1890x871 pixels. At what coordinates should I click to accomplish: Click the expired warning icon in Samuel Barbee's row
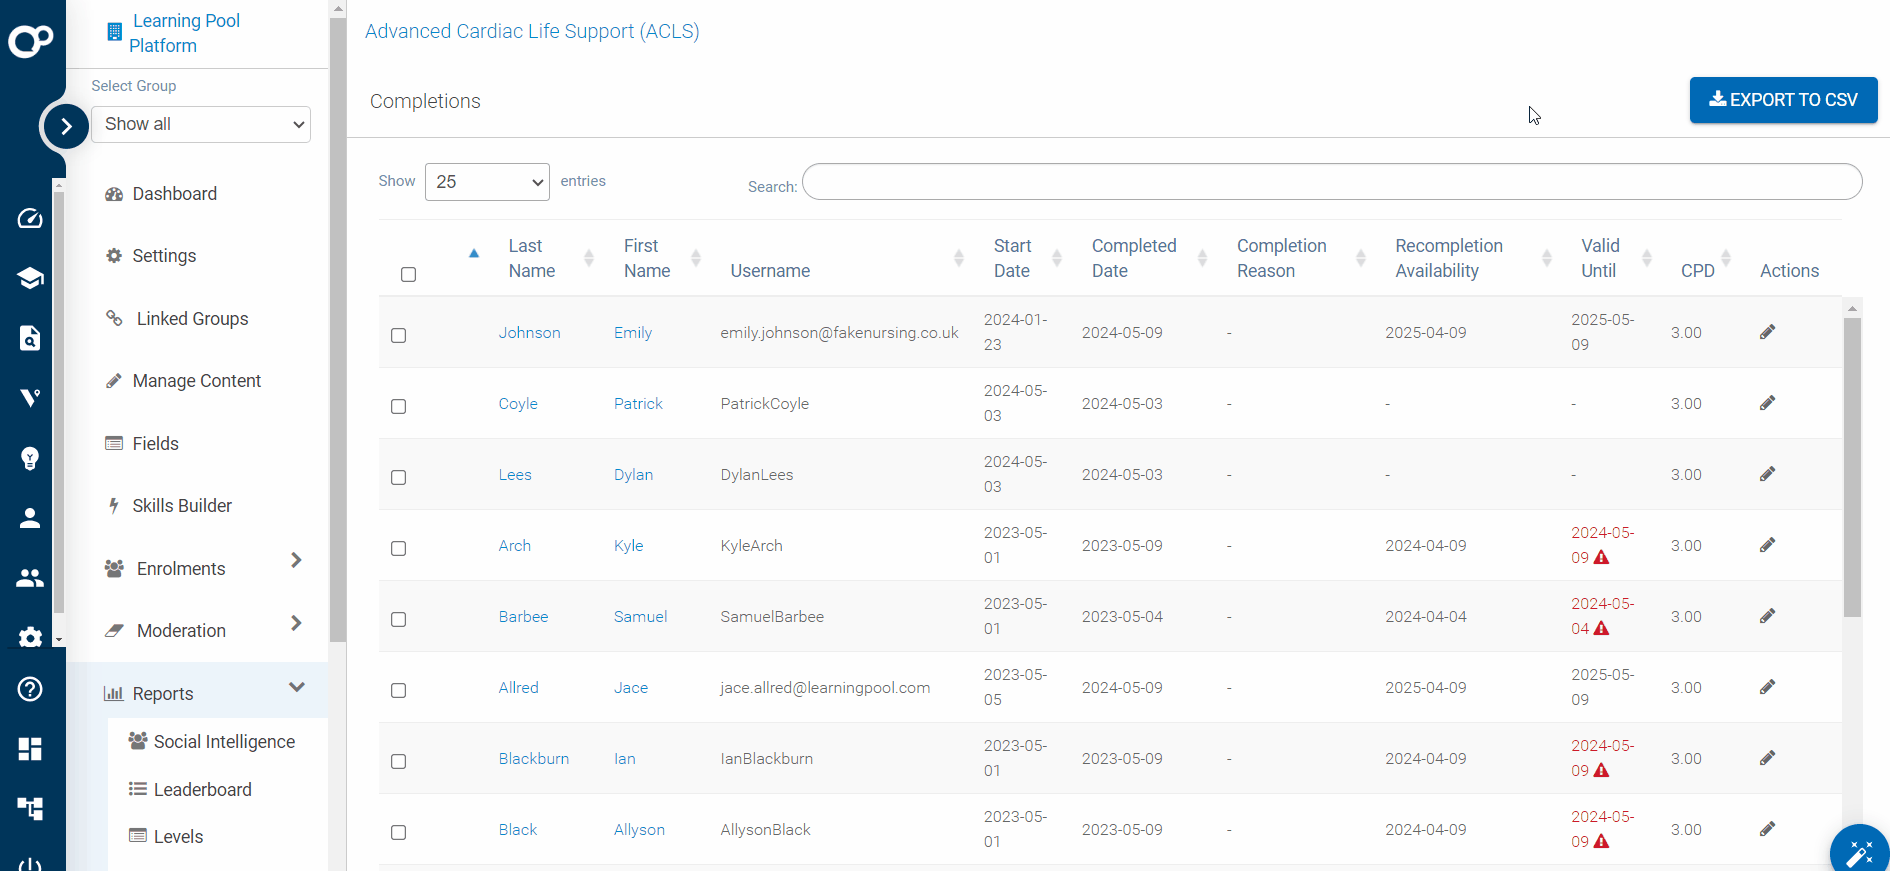[x=1601, y=628]
